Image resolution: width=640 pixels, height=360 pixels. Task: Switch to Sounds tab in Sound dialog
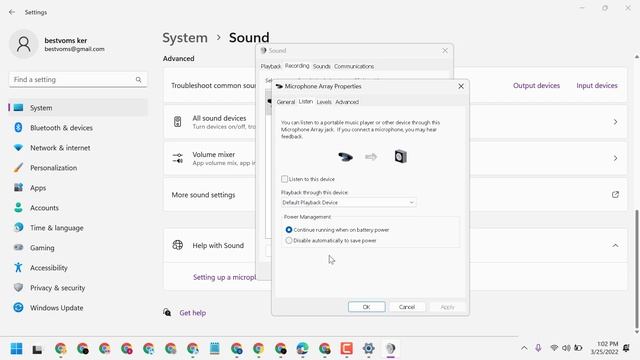tap(322, 66)
